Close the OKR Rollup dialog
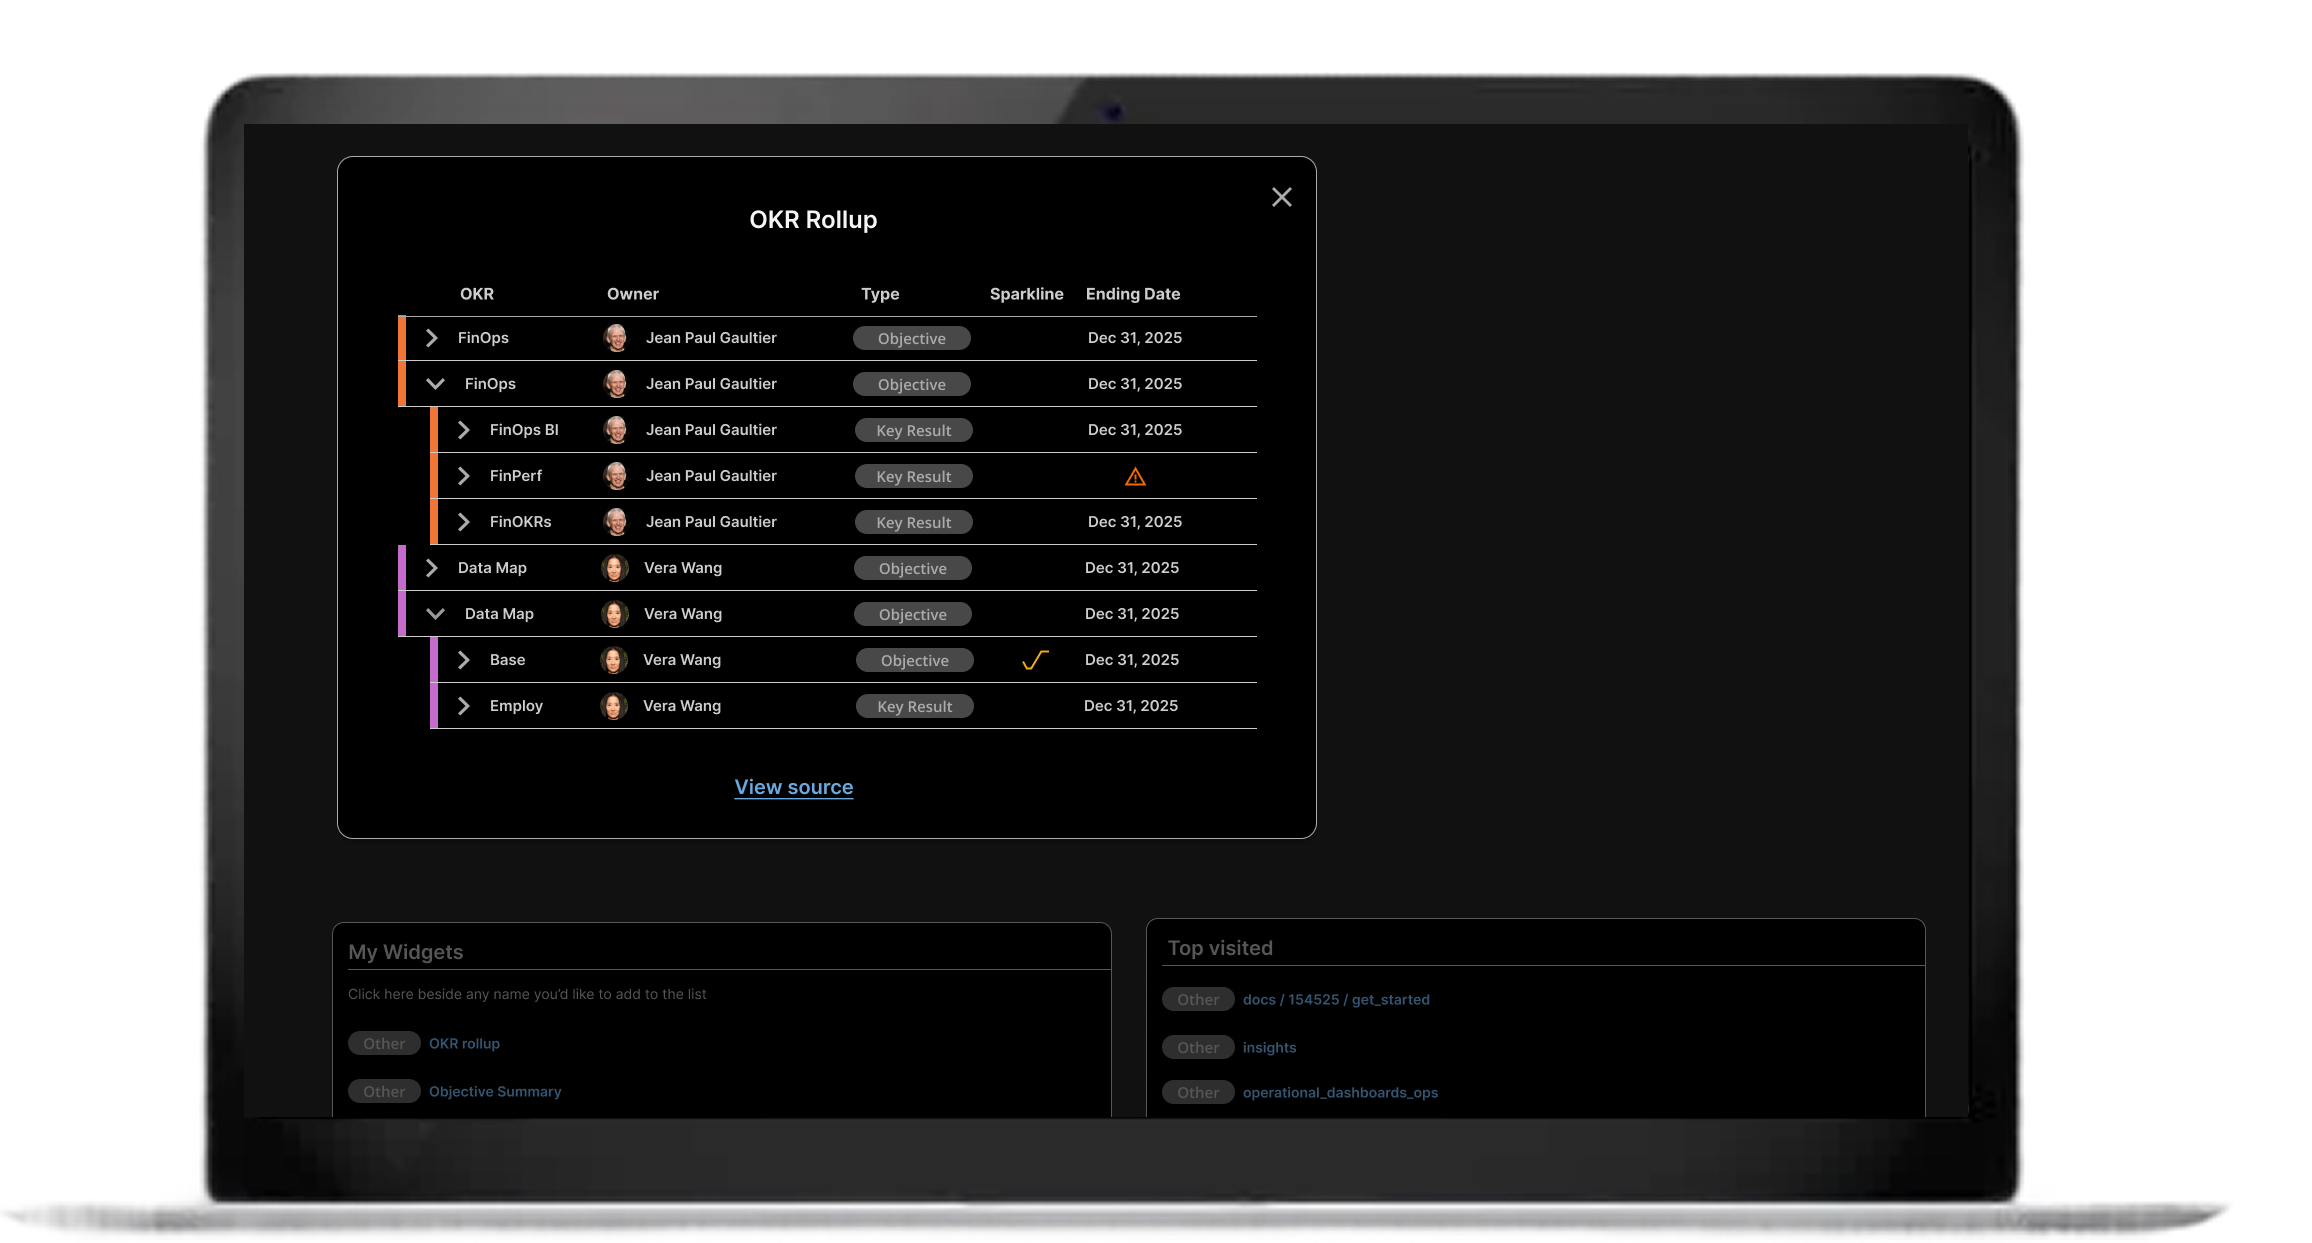The image size is (2312, 1243). pyautogui.click(x=1281, y=197)
